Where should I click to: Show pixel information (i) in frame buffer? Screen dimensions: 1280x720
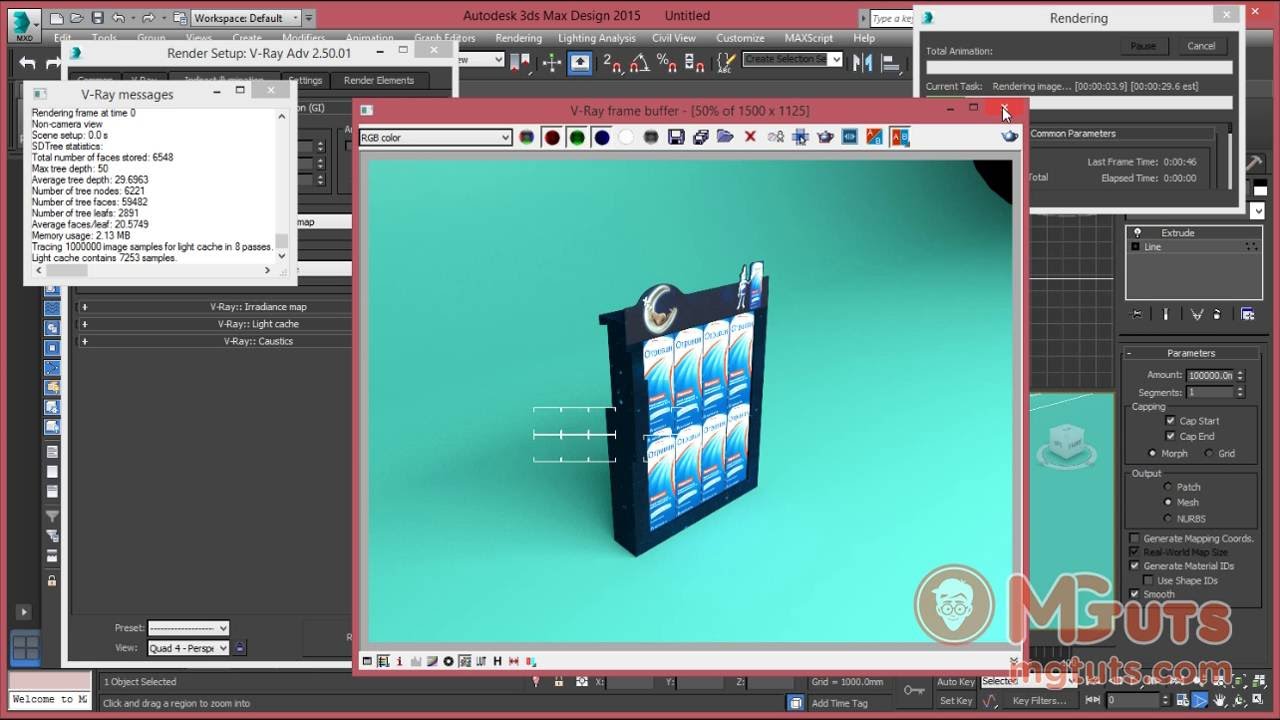click(x=400, y=661)
